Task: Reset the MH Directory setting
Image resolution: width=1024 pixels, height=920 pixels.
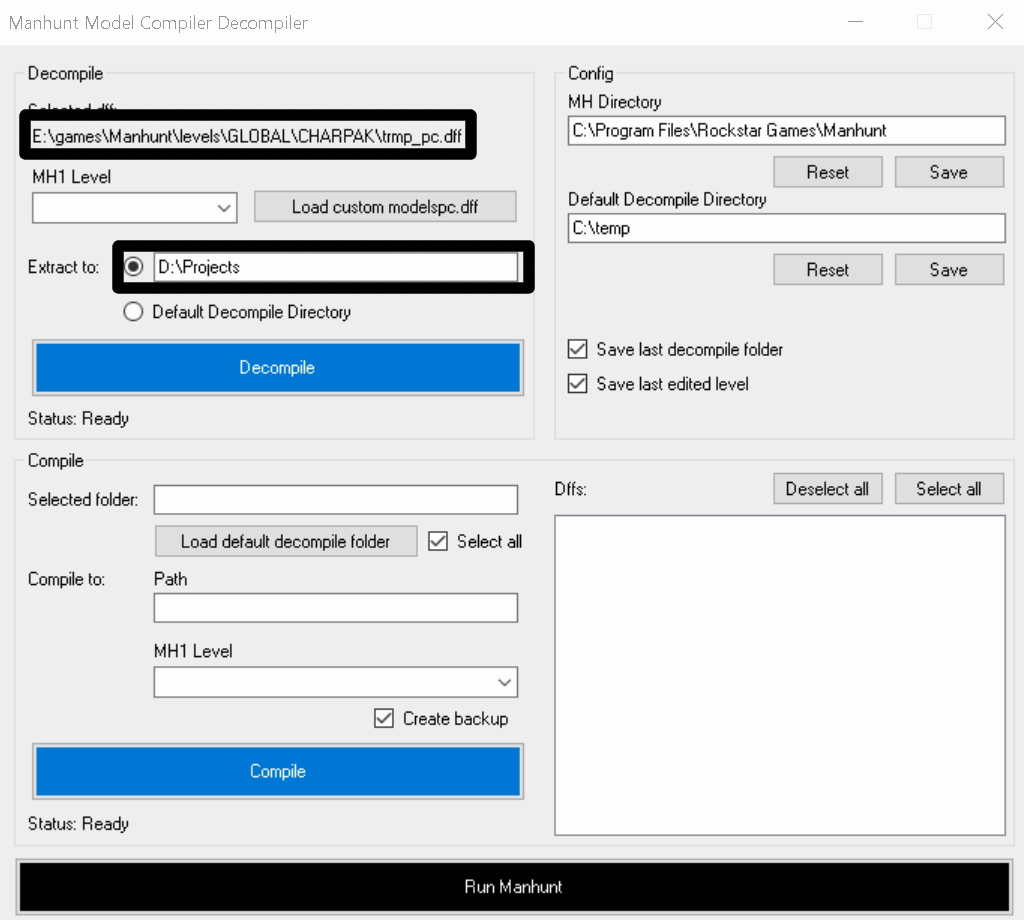Action: click(827, 172)
